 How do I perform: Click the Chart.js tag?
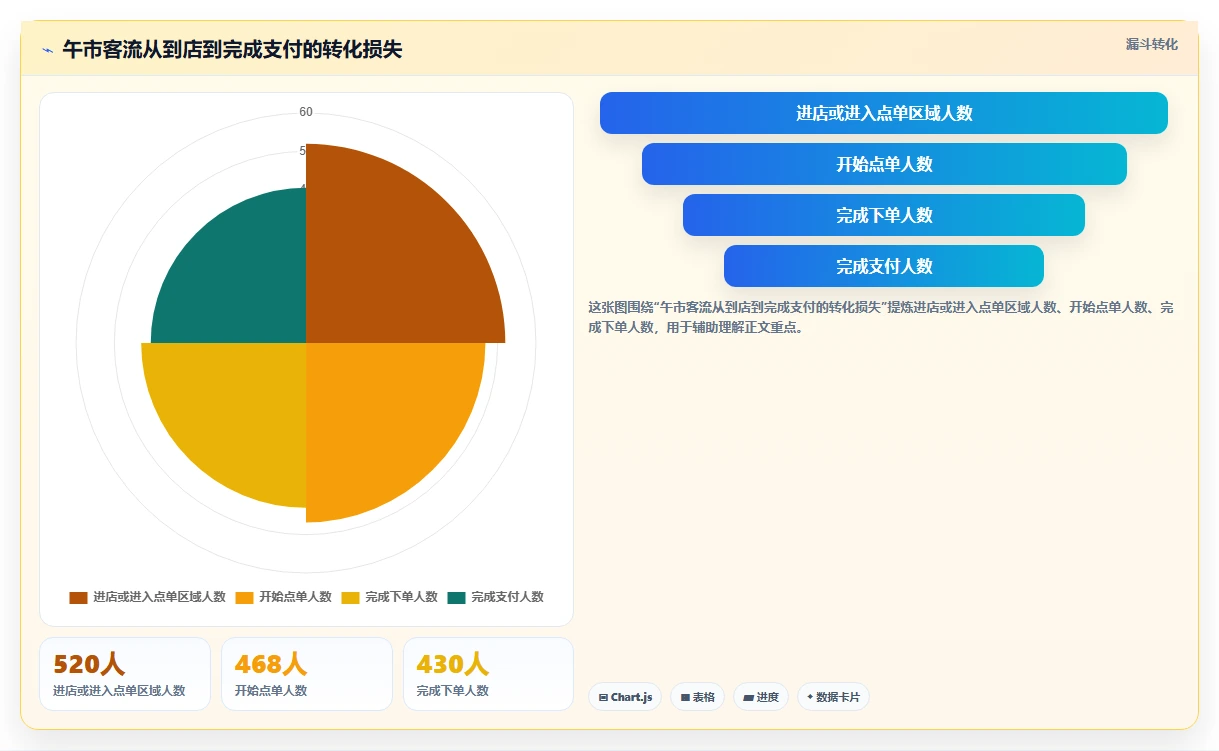625,697
